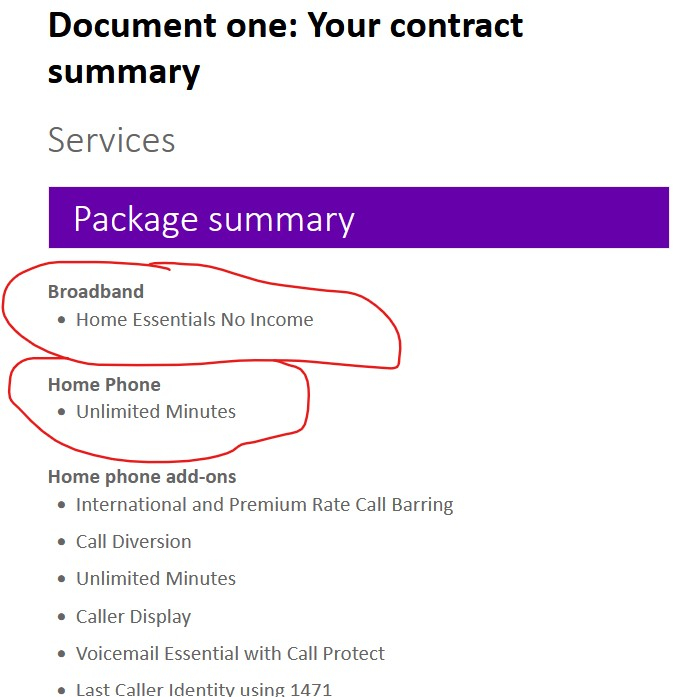This screenshot has width=690, height=697.
Task: Select International and Premium Rate Call Barring
Action: [265, 505]
